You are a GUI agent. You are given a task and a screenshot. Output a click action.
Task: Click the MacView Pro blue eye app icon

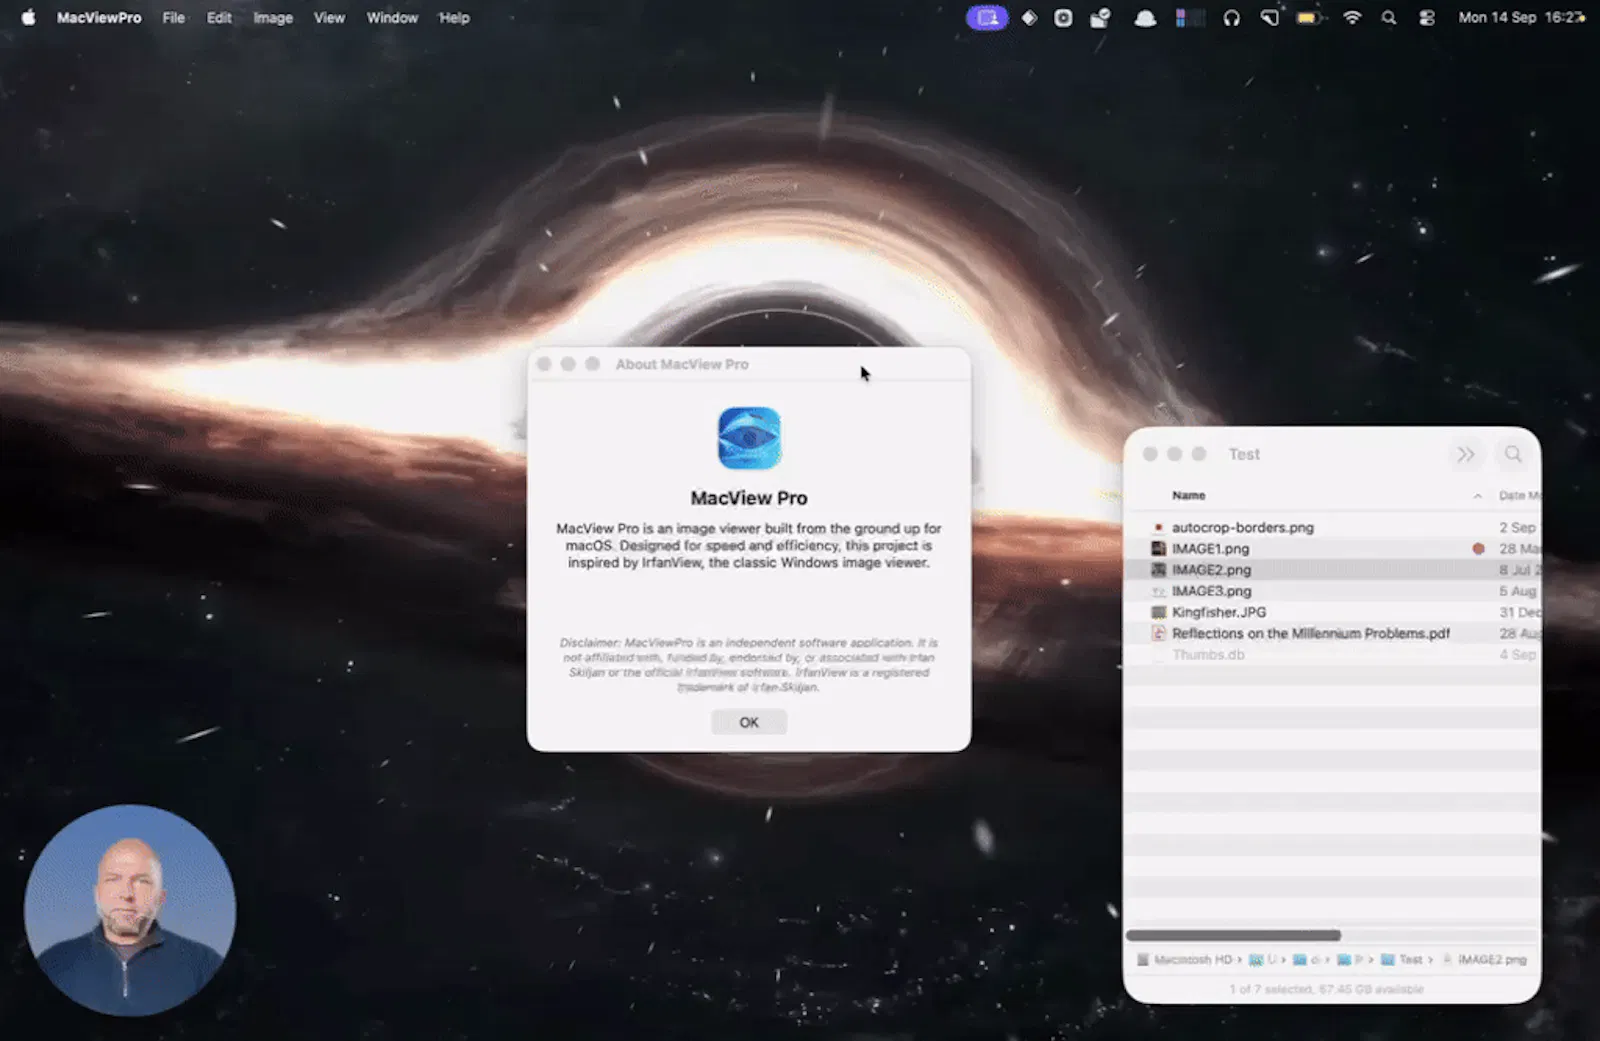coord(749,438)
